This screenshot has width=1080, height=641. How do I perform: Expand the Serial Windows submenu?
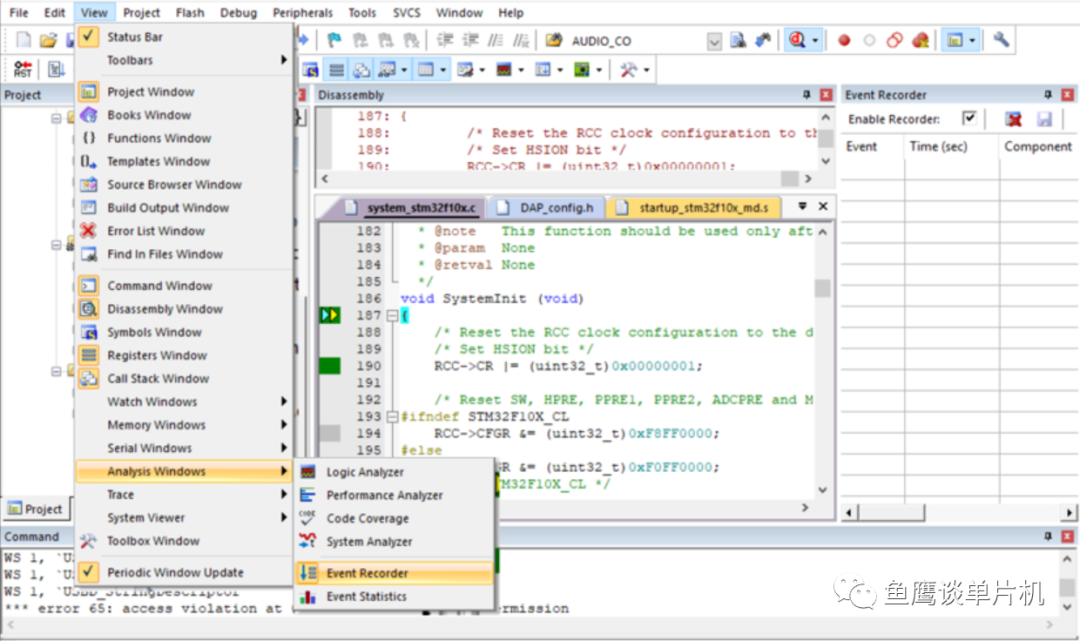pos(184,448)
